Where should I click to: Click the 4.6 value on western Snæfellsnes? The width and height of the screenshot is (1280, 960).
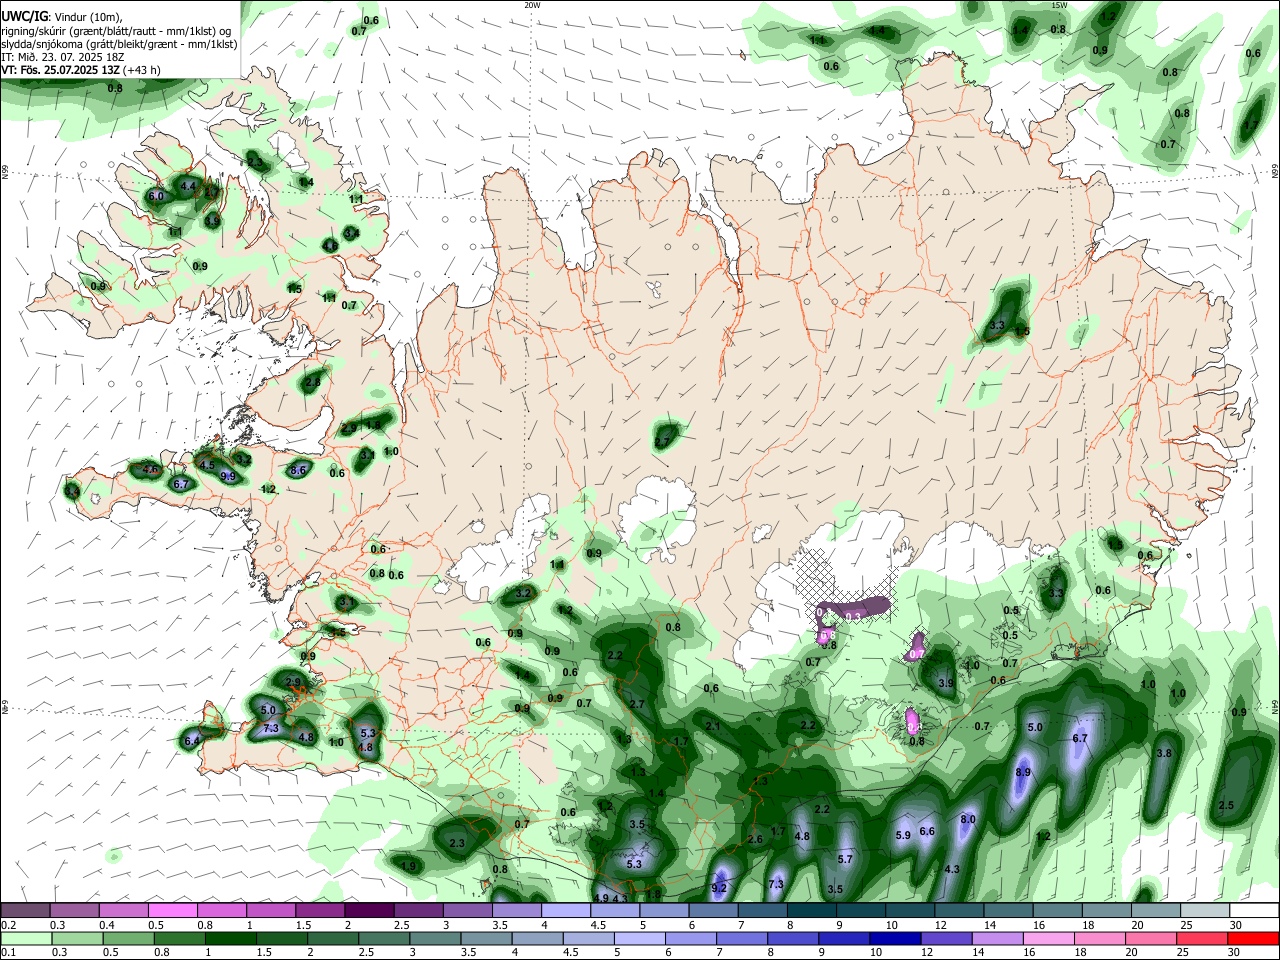[151, 469]
